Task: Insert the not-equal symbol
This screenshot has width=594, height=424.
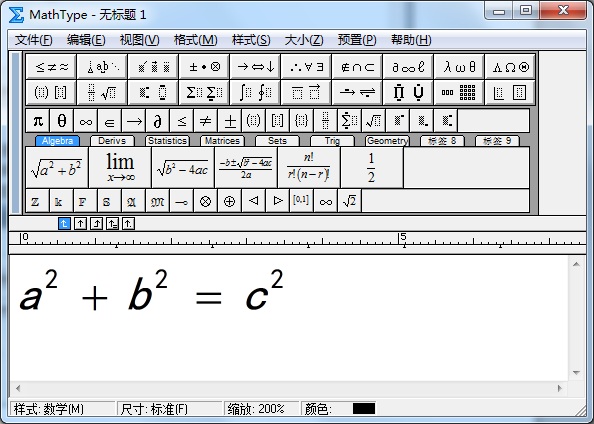Action: [x=205, y=121]
